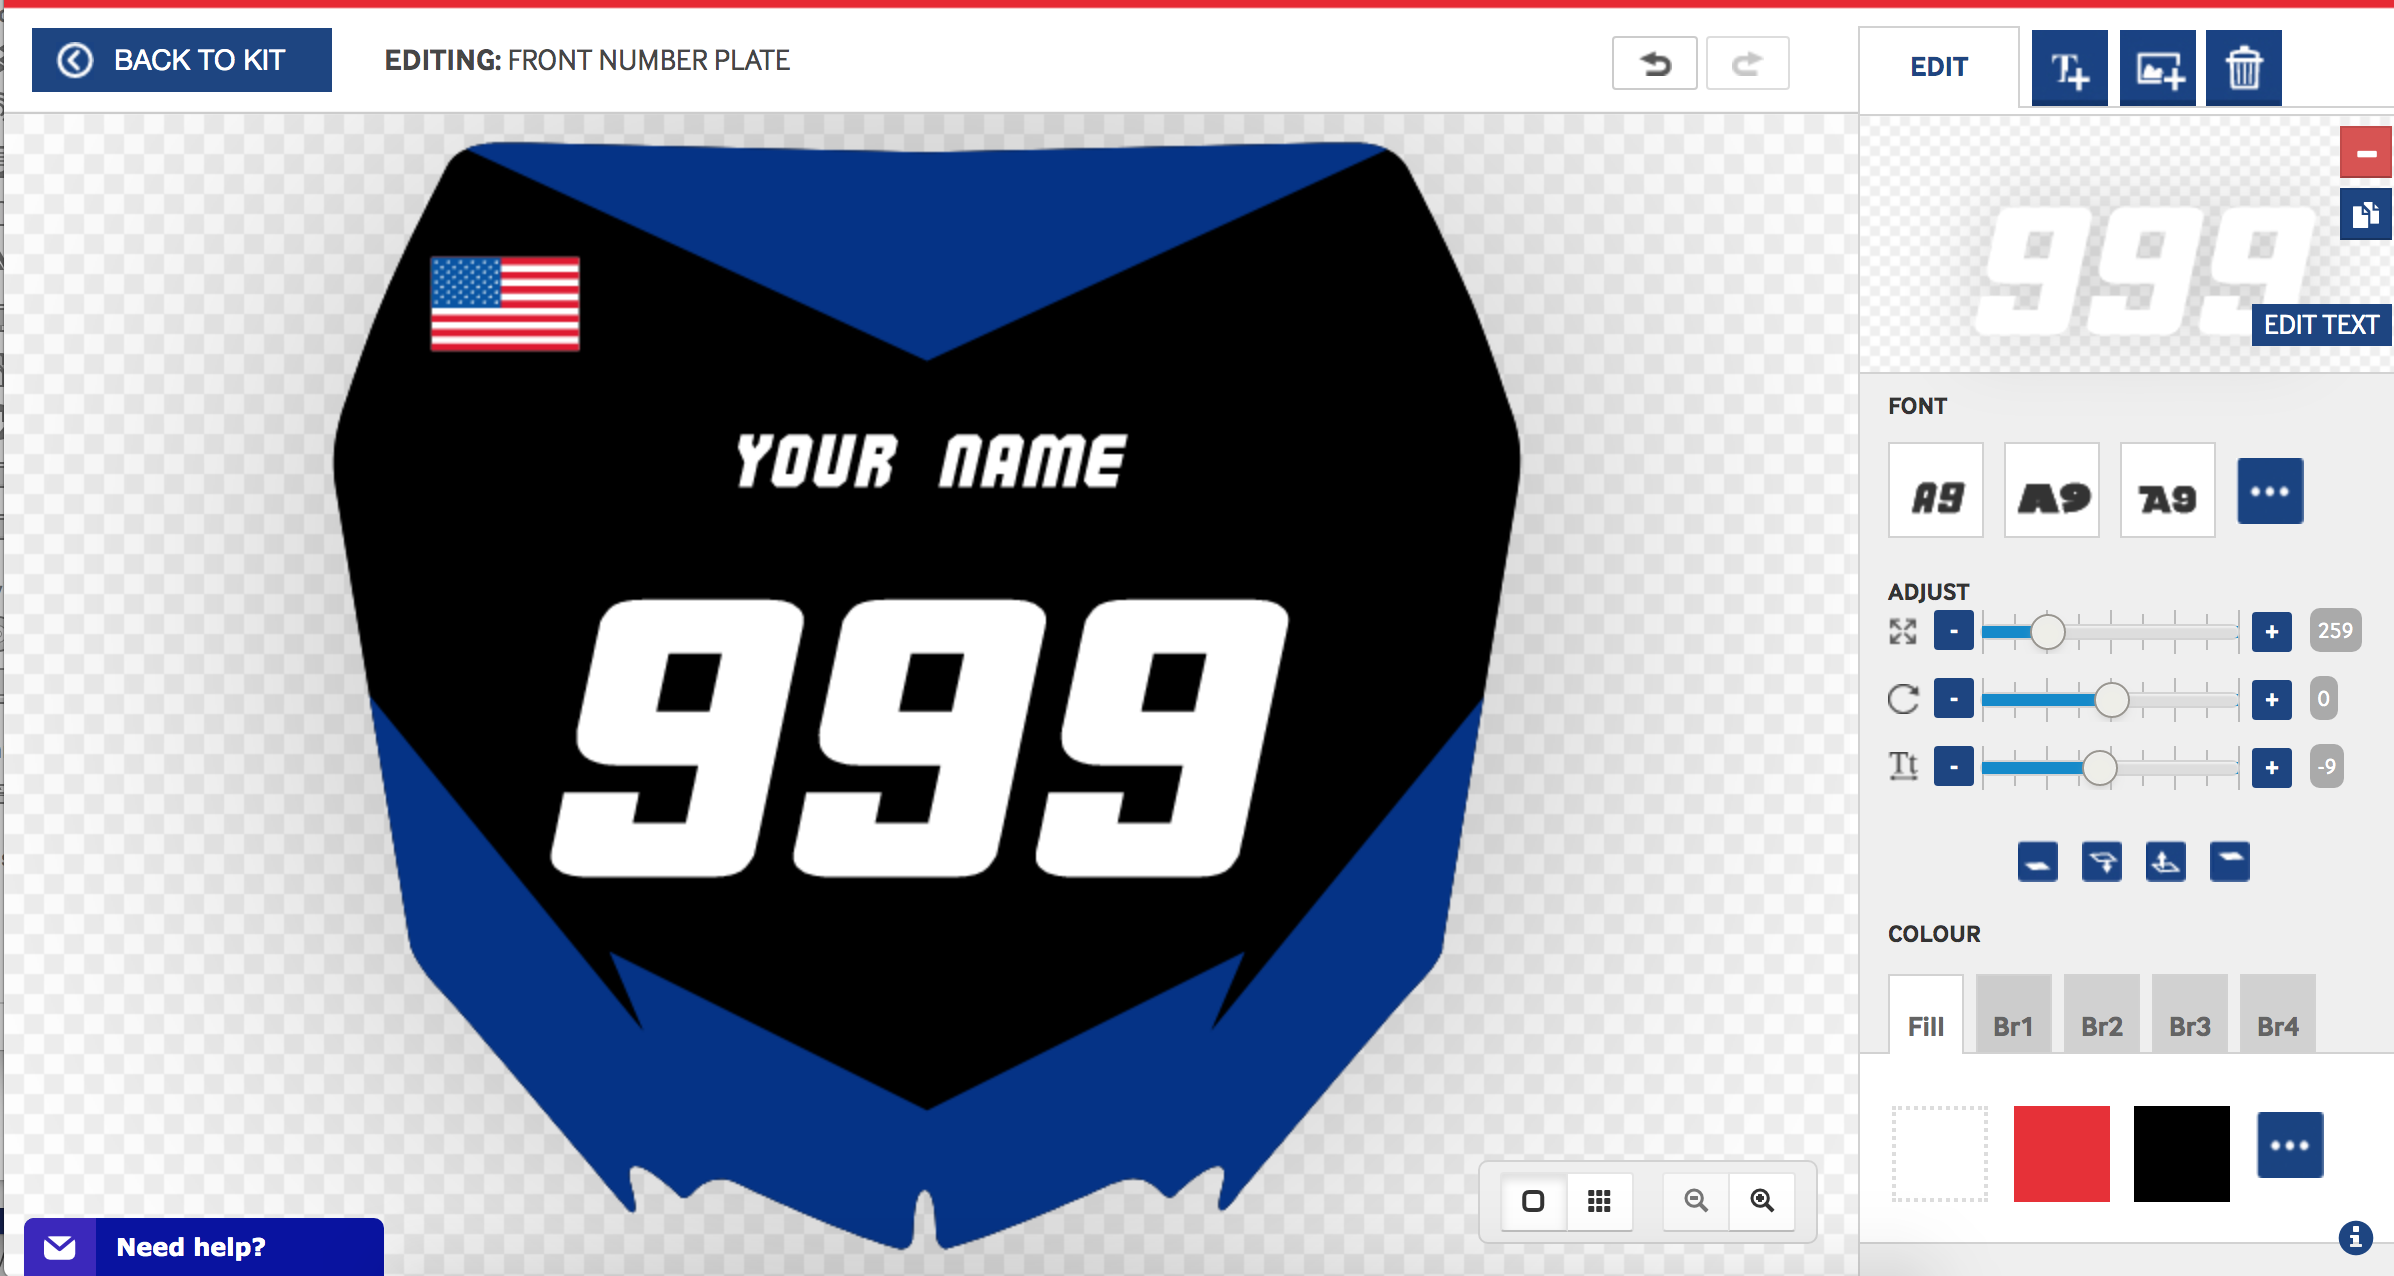2394x1276 pixels.
Task: Select the Fill colour tab
Action: [1924, 1025]
